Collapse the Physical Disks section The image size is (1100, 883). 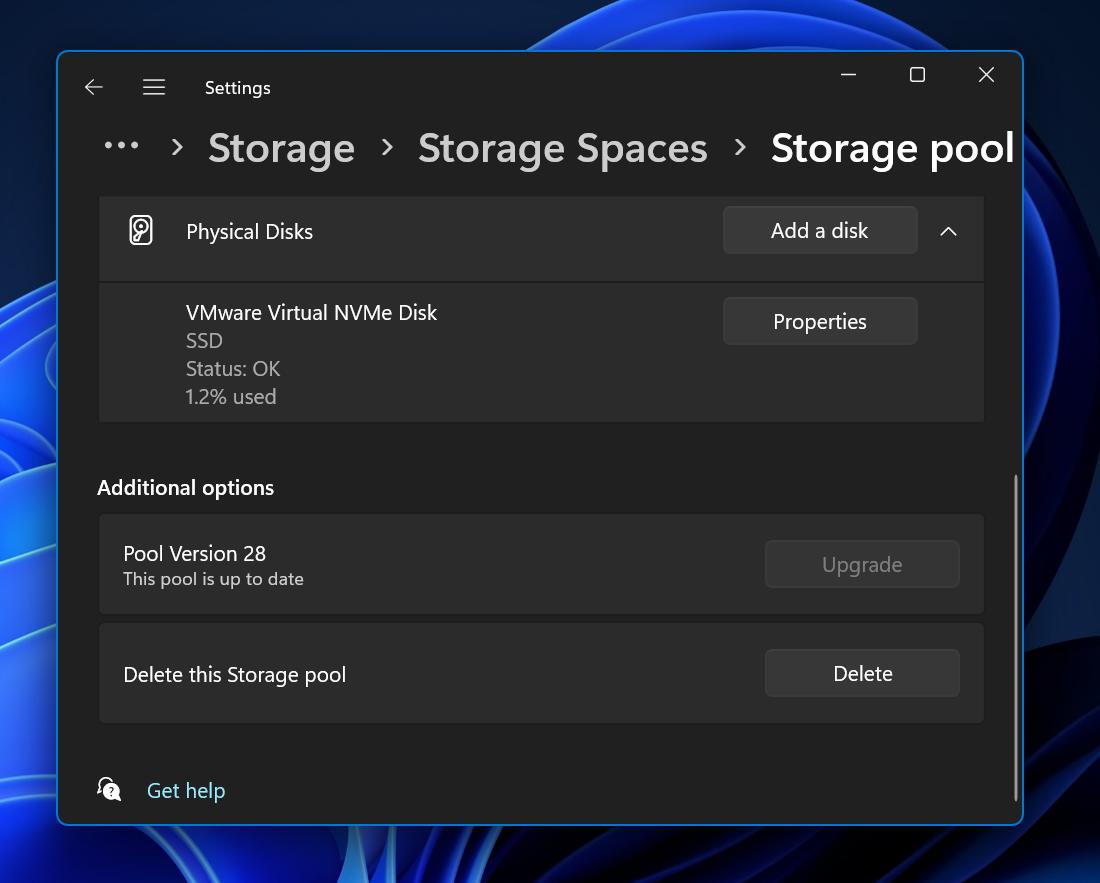(x=948, y=231)
